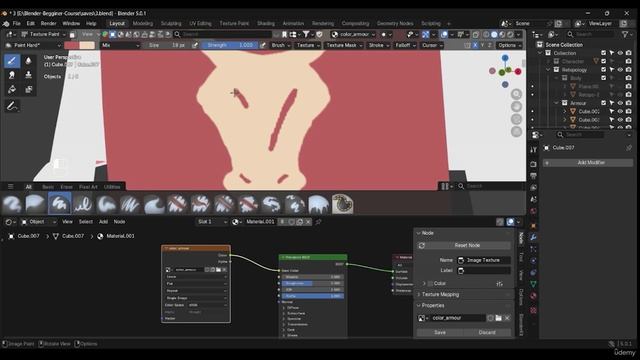Select the Clone stamp tool
This screenshot has height=360, width=640.
(28, 75)
